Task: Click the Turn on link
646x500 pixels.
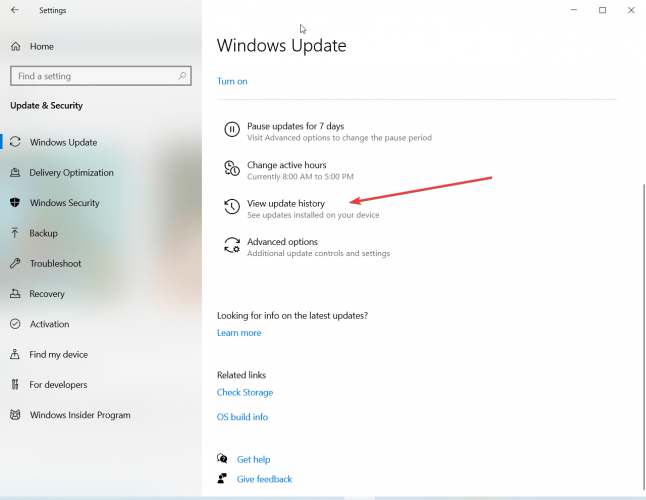Action: [x=232, y=81]
